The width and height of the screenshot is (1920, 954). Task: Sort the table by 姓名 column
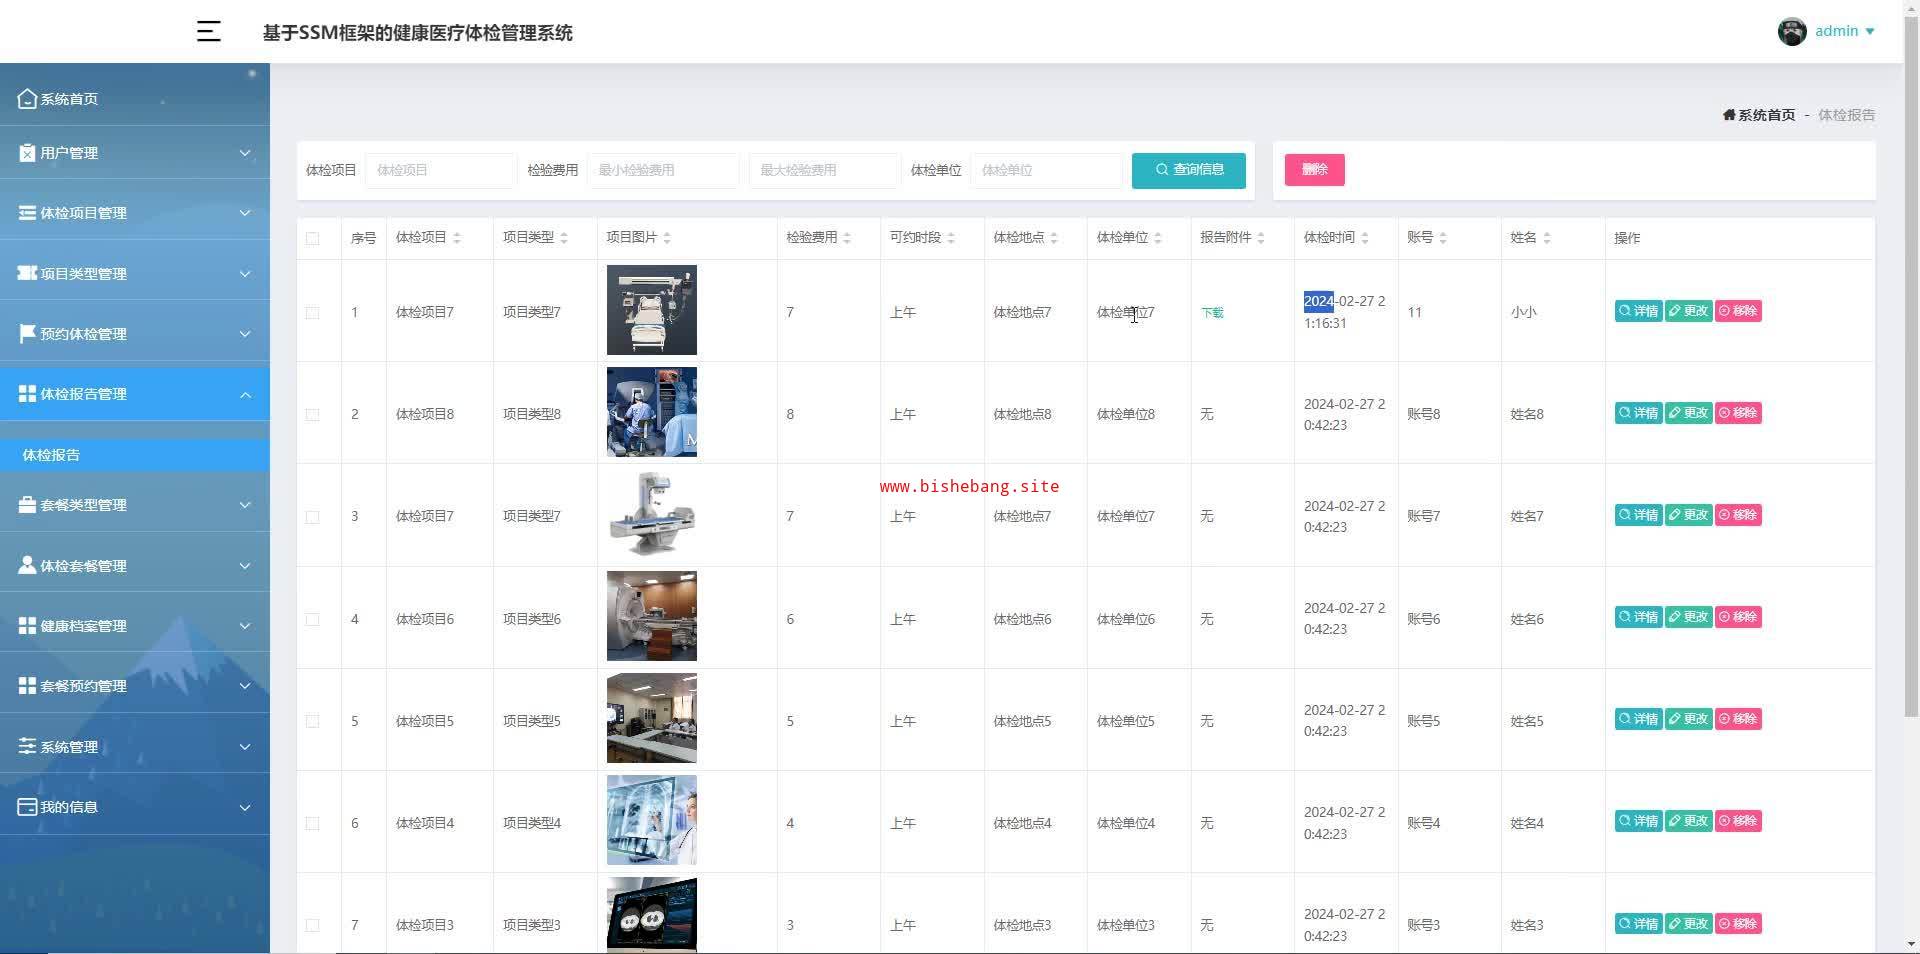[x=1547, y=238]
